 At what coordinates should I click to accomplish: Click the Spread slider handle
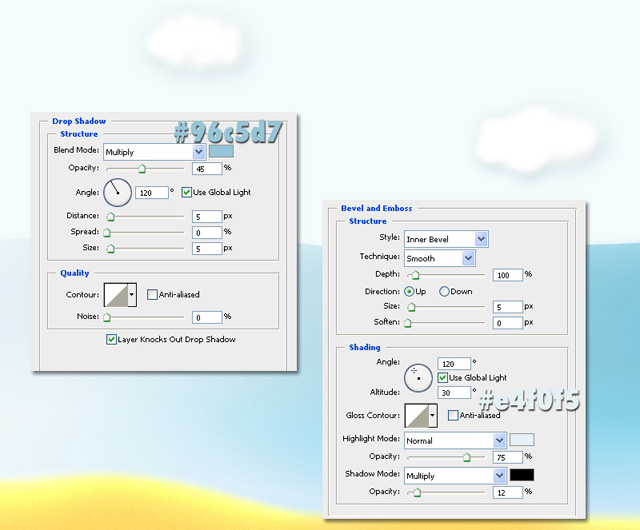[107, 233]
